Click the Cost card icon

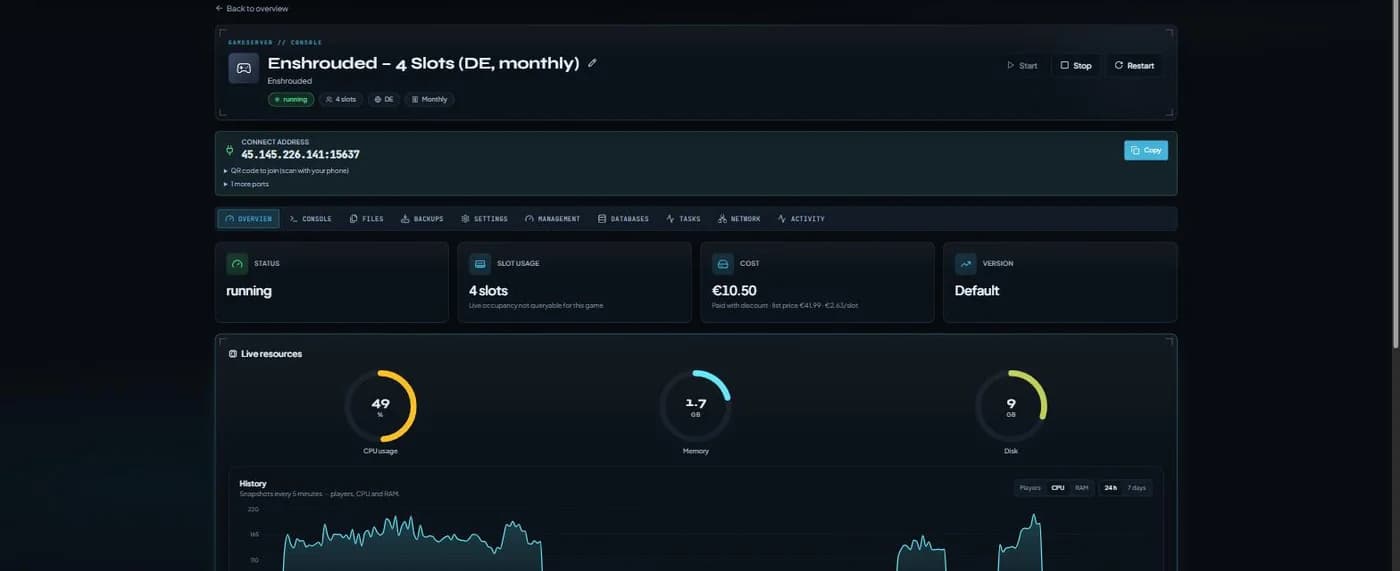click(723, 264)
